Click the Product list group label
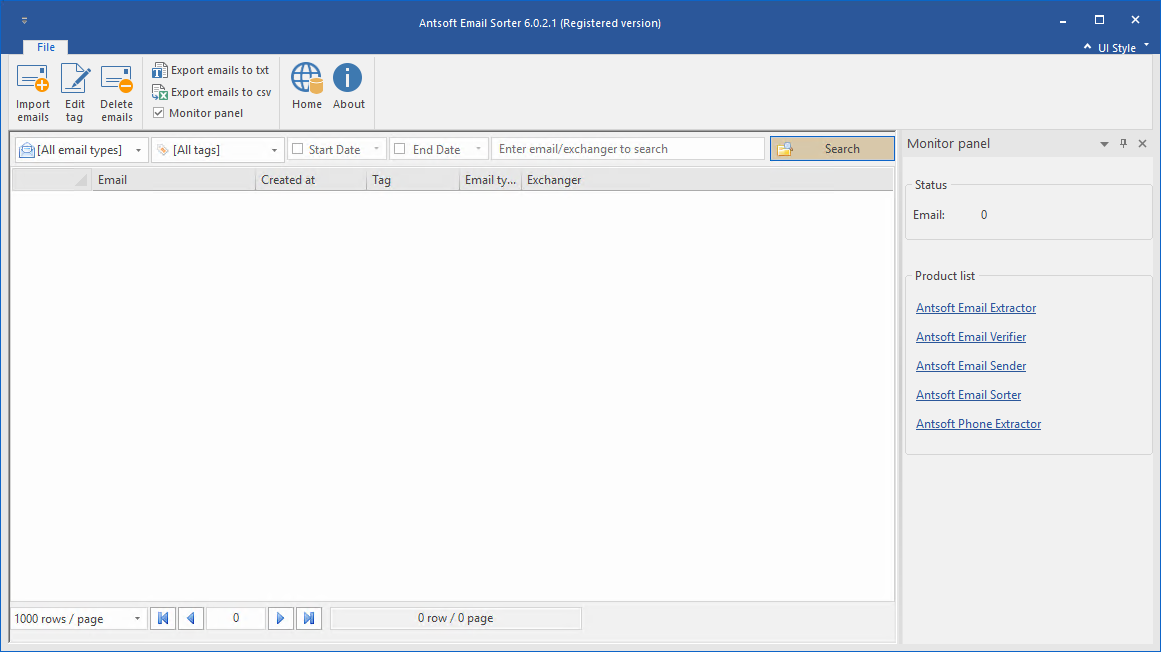 pyautogui.click(x=945, y=275)
